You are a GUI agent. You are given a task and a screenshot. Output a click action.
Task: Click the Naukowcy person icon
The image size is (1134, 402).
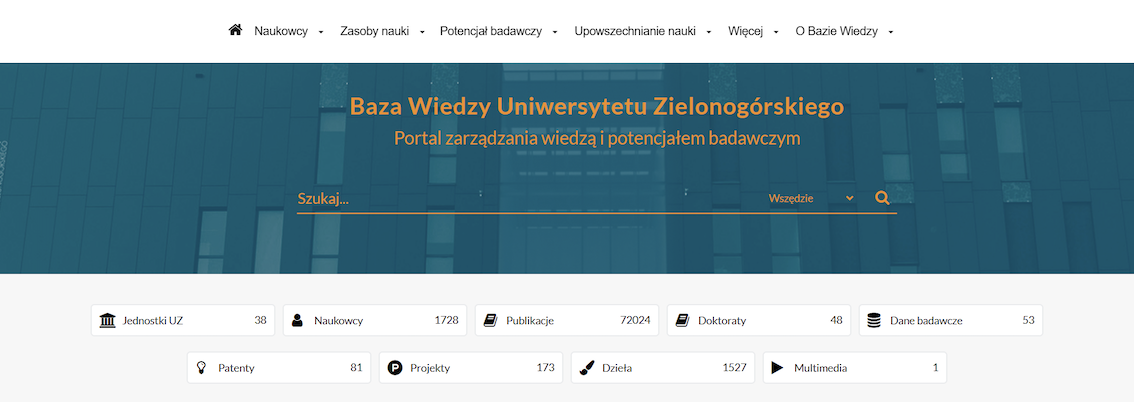297,320
